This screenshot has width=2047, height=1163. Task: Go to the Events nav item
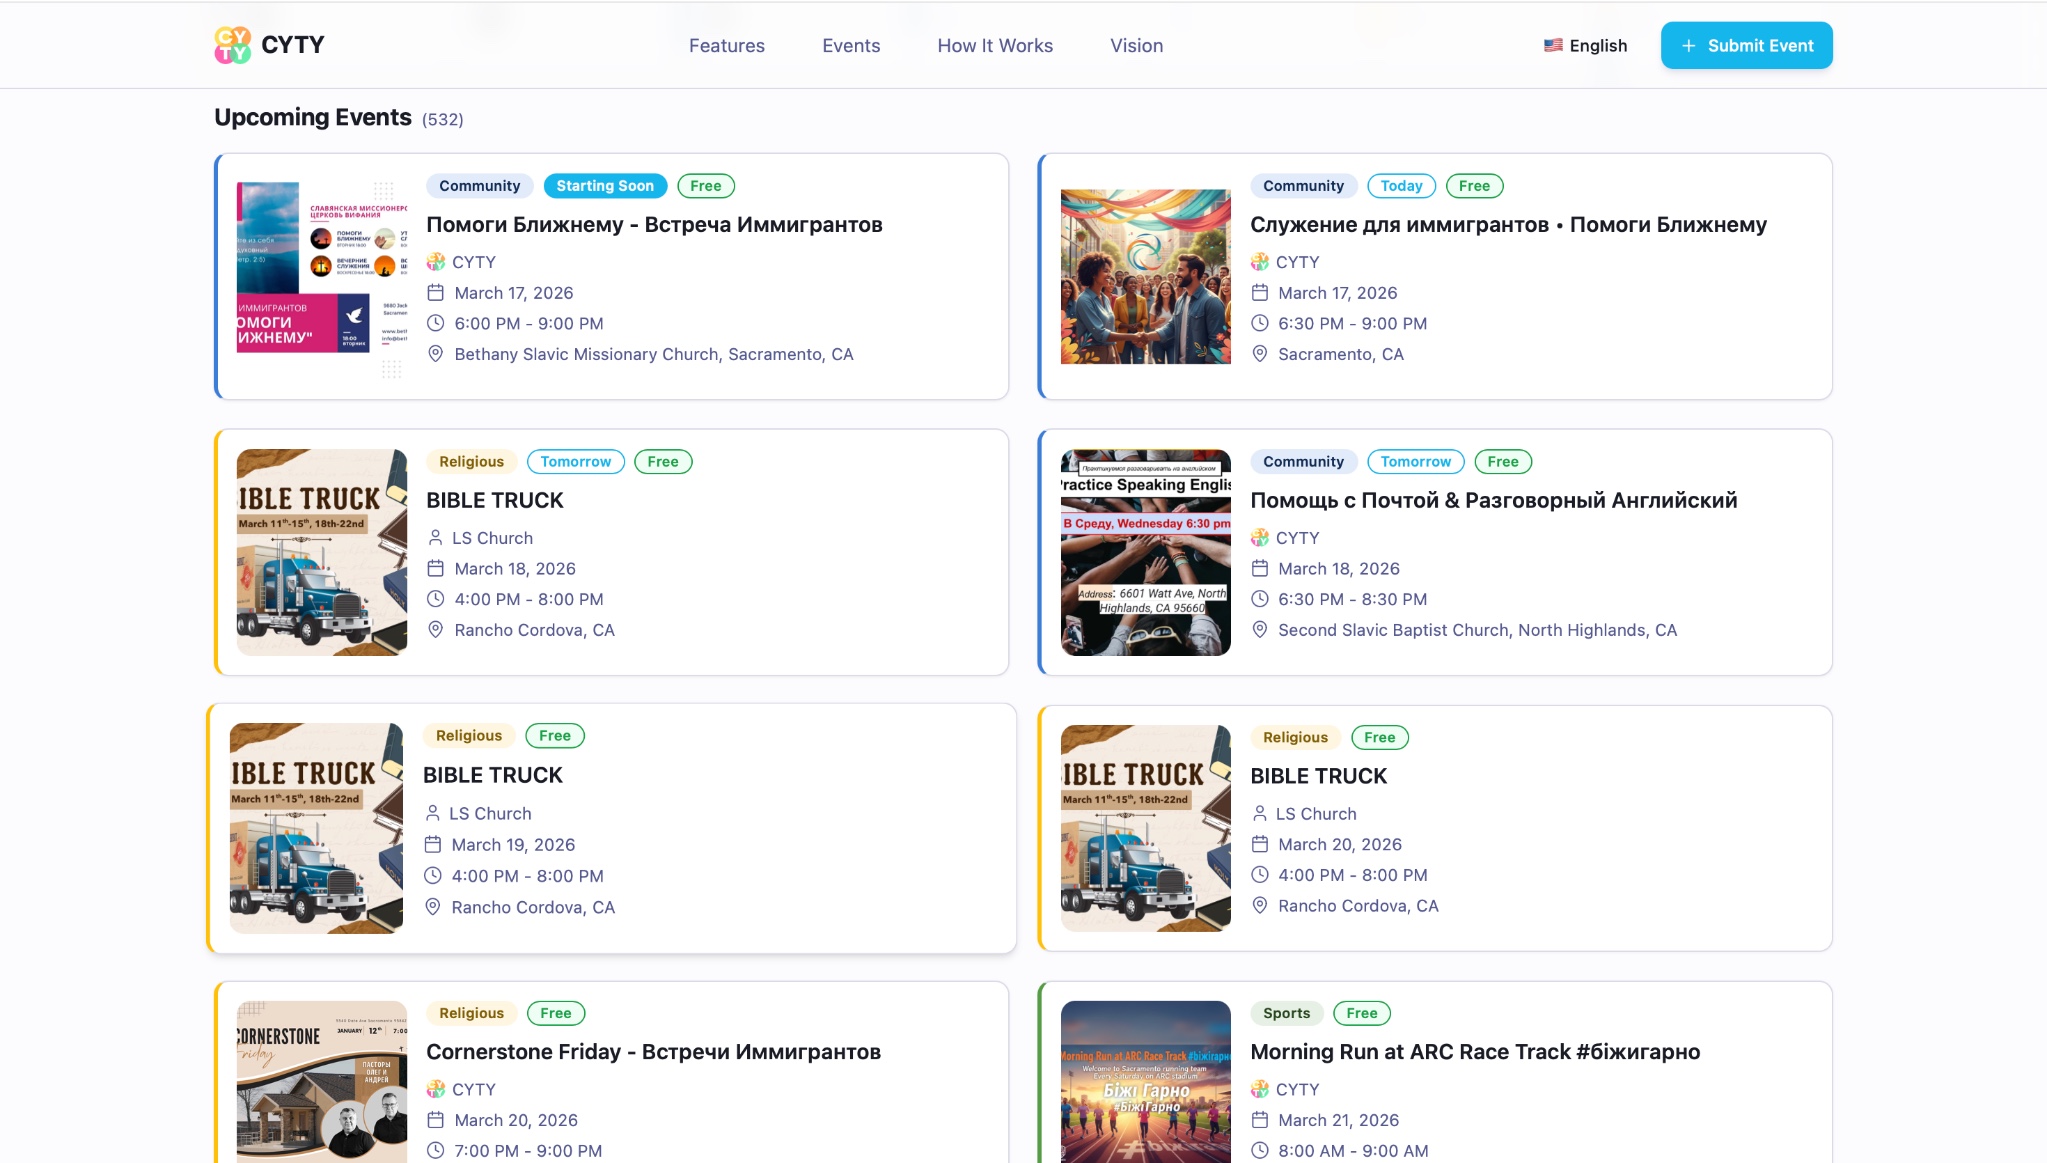tap(851, 45)
